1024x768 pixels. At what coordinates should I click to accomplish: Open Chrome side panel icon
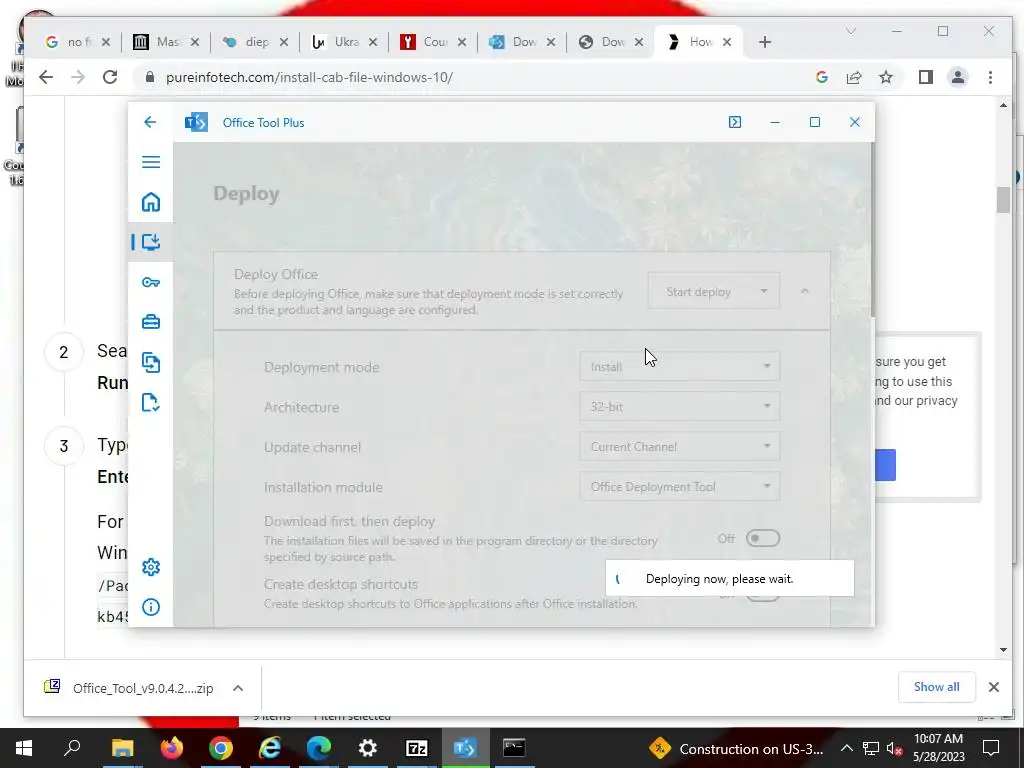[925, 77]
